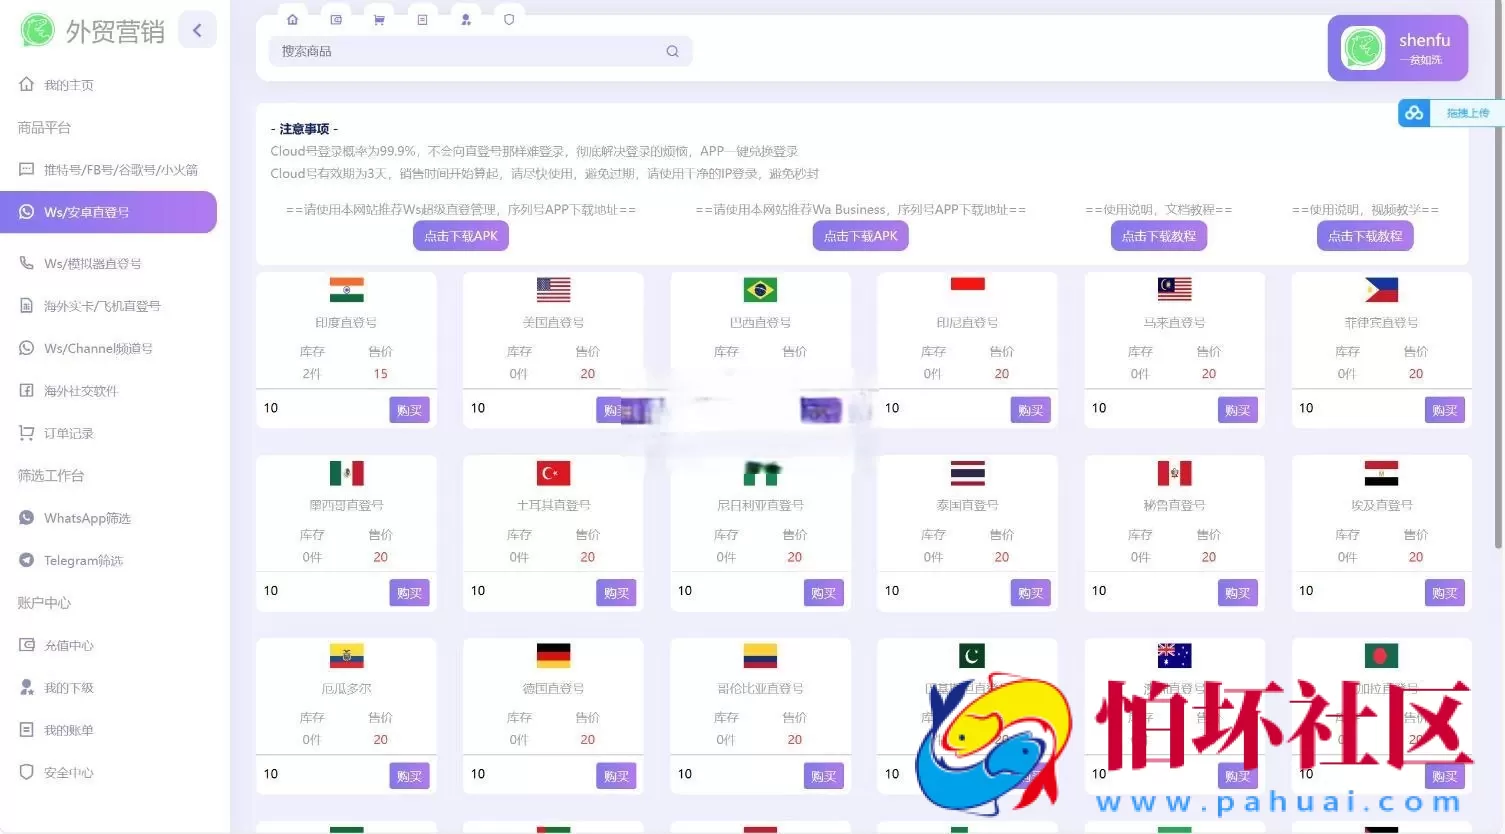The height and width of the screenshot is (834, 1505).
Task: Select Telegram筛选 from the sidebar
Action: point(80,560)
